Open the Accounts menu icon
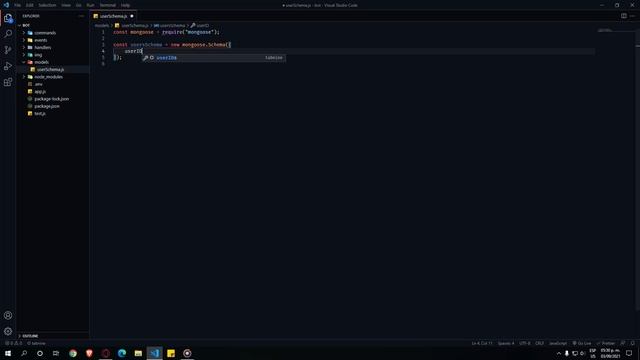 (x=8, y=315)
